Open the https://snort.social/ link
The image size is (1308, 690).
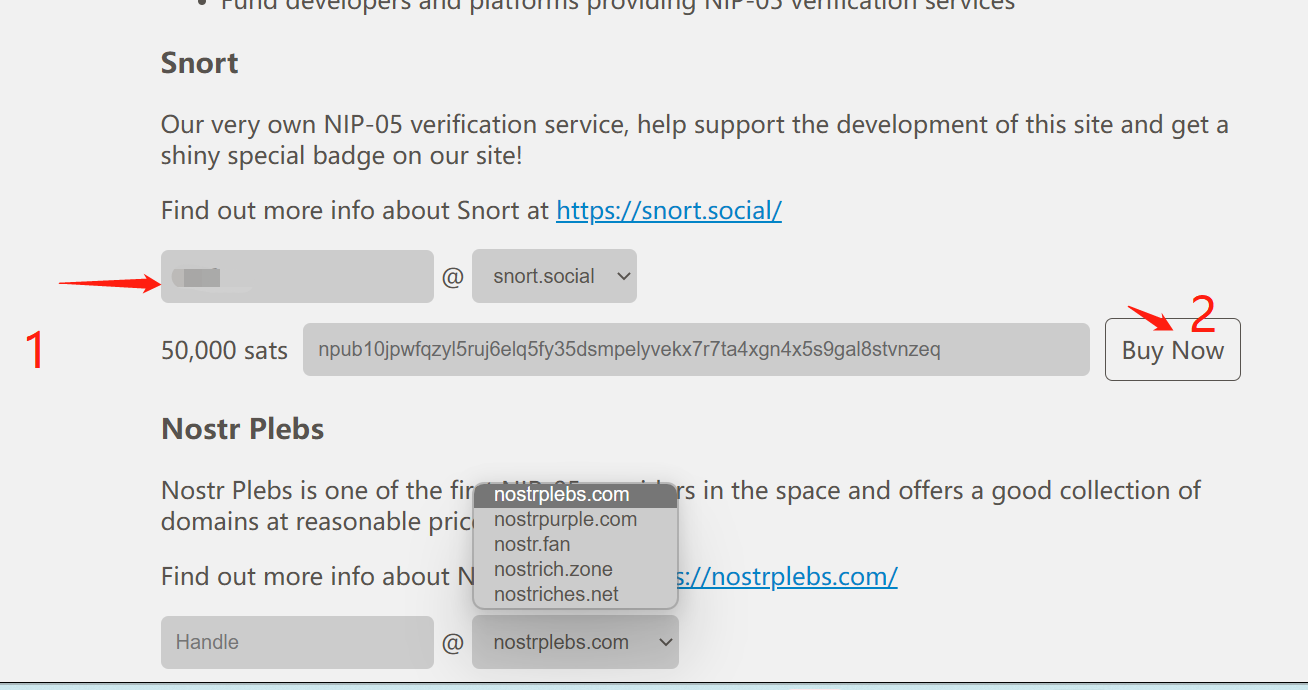click(669, 211)
